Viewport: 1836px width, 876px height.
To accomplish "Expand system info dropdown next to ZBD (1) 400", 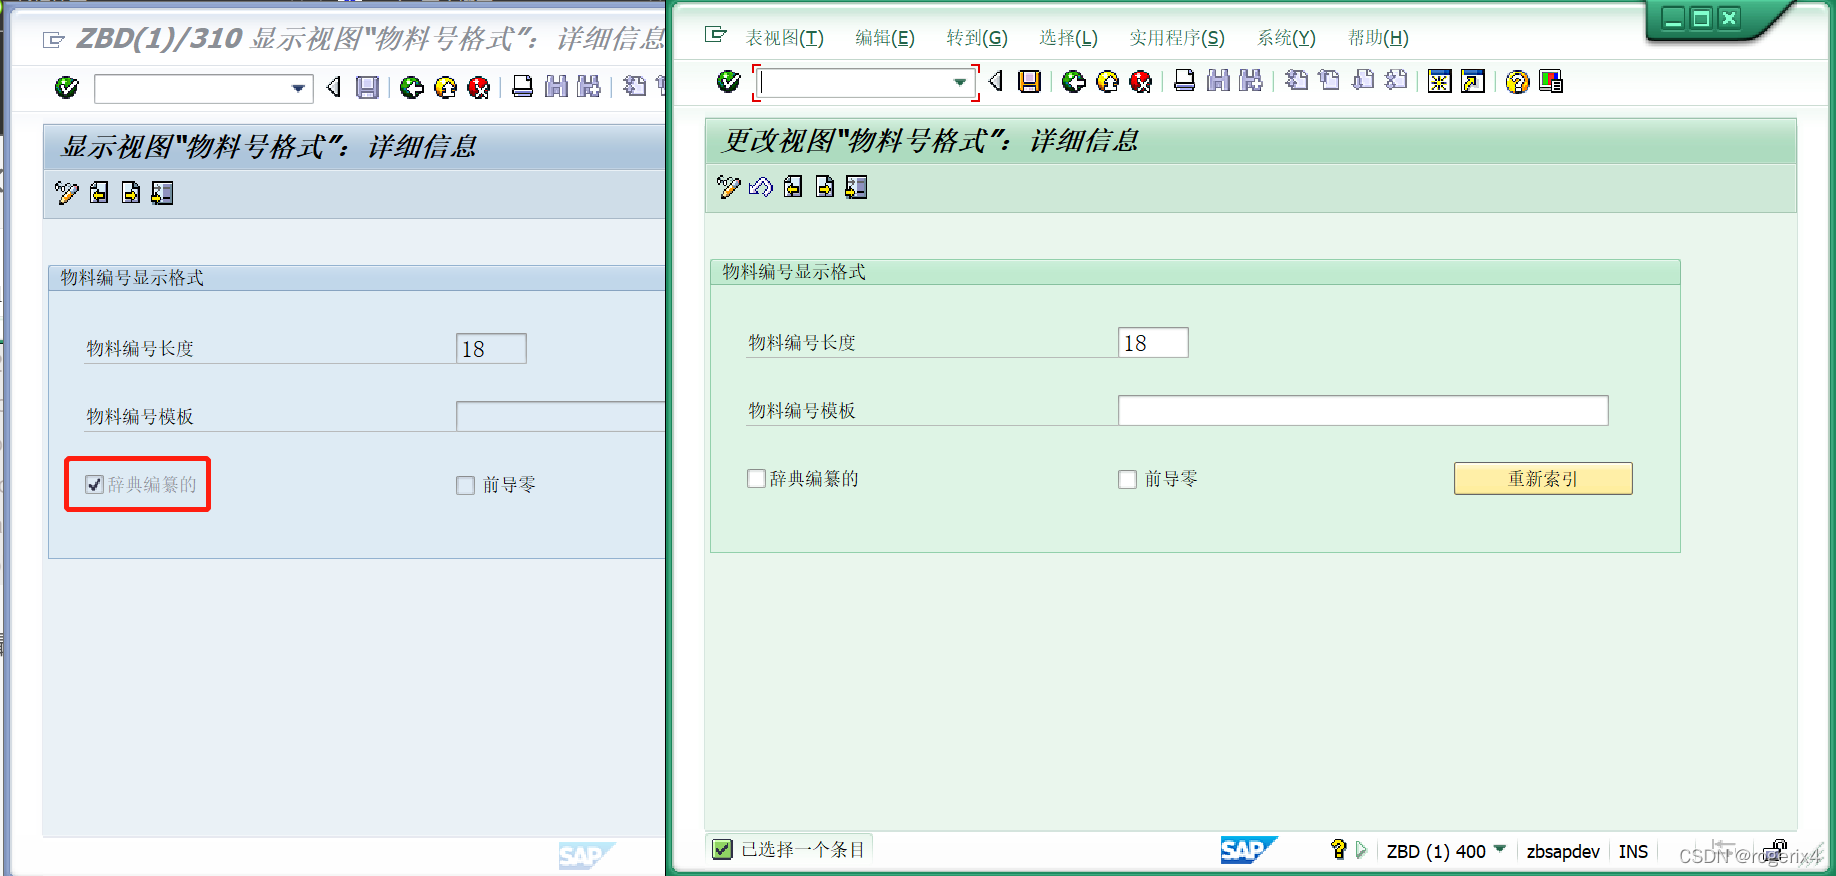I will [1500, 849].
